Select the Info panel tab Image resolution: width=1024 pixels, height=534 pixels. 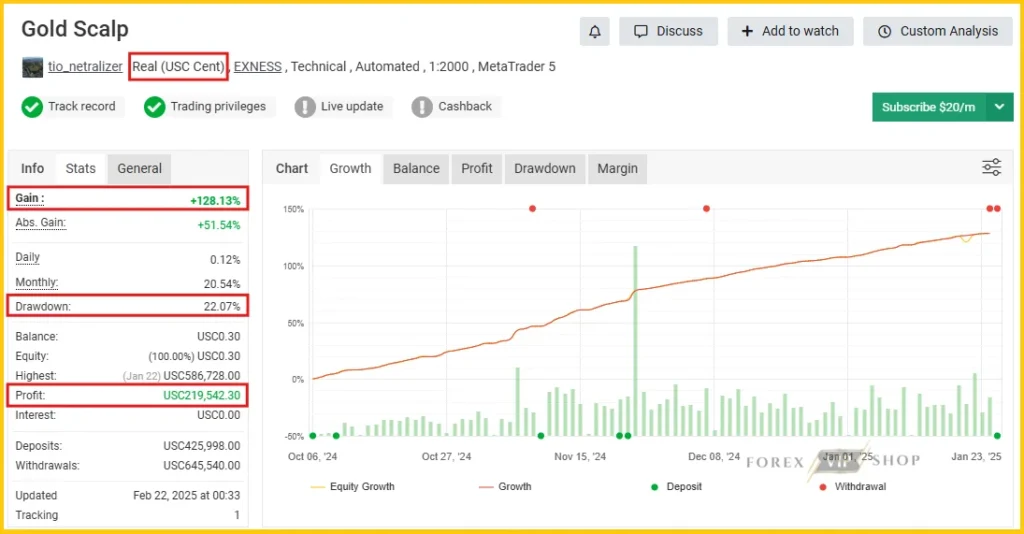[x=32, y=168]
